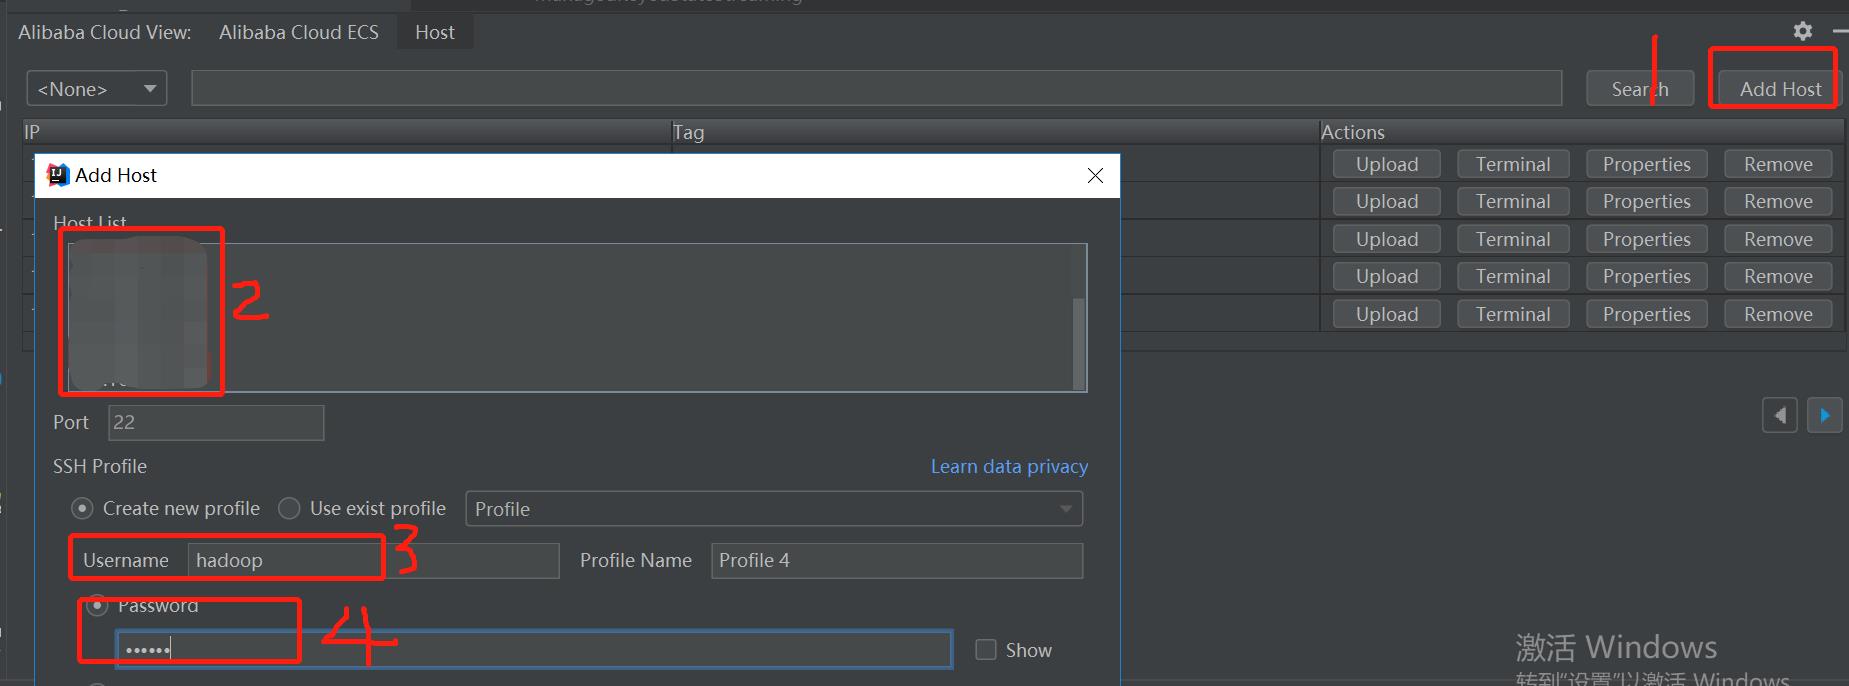Click the Add Host button

click(1780, 89)
